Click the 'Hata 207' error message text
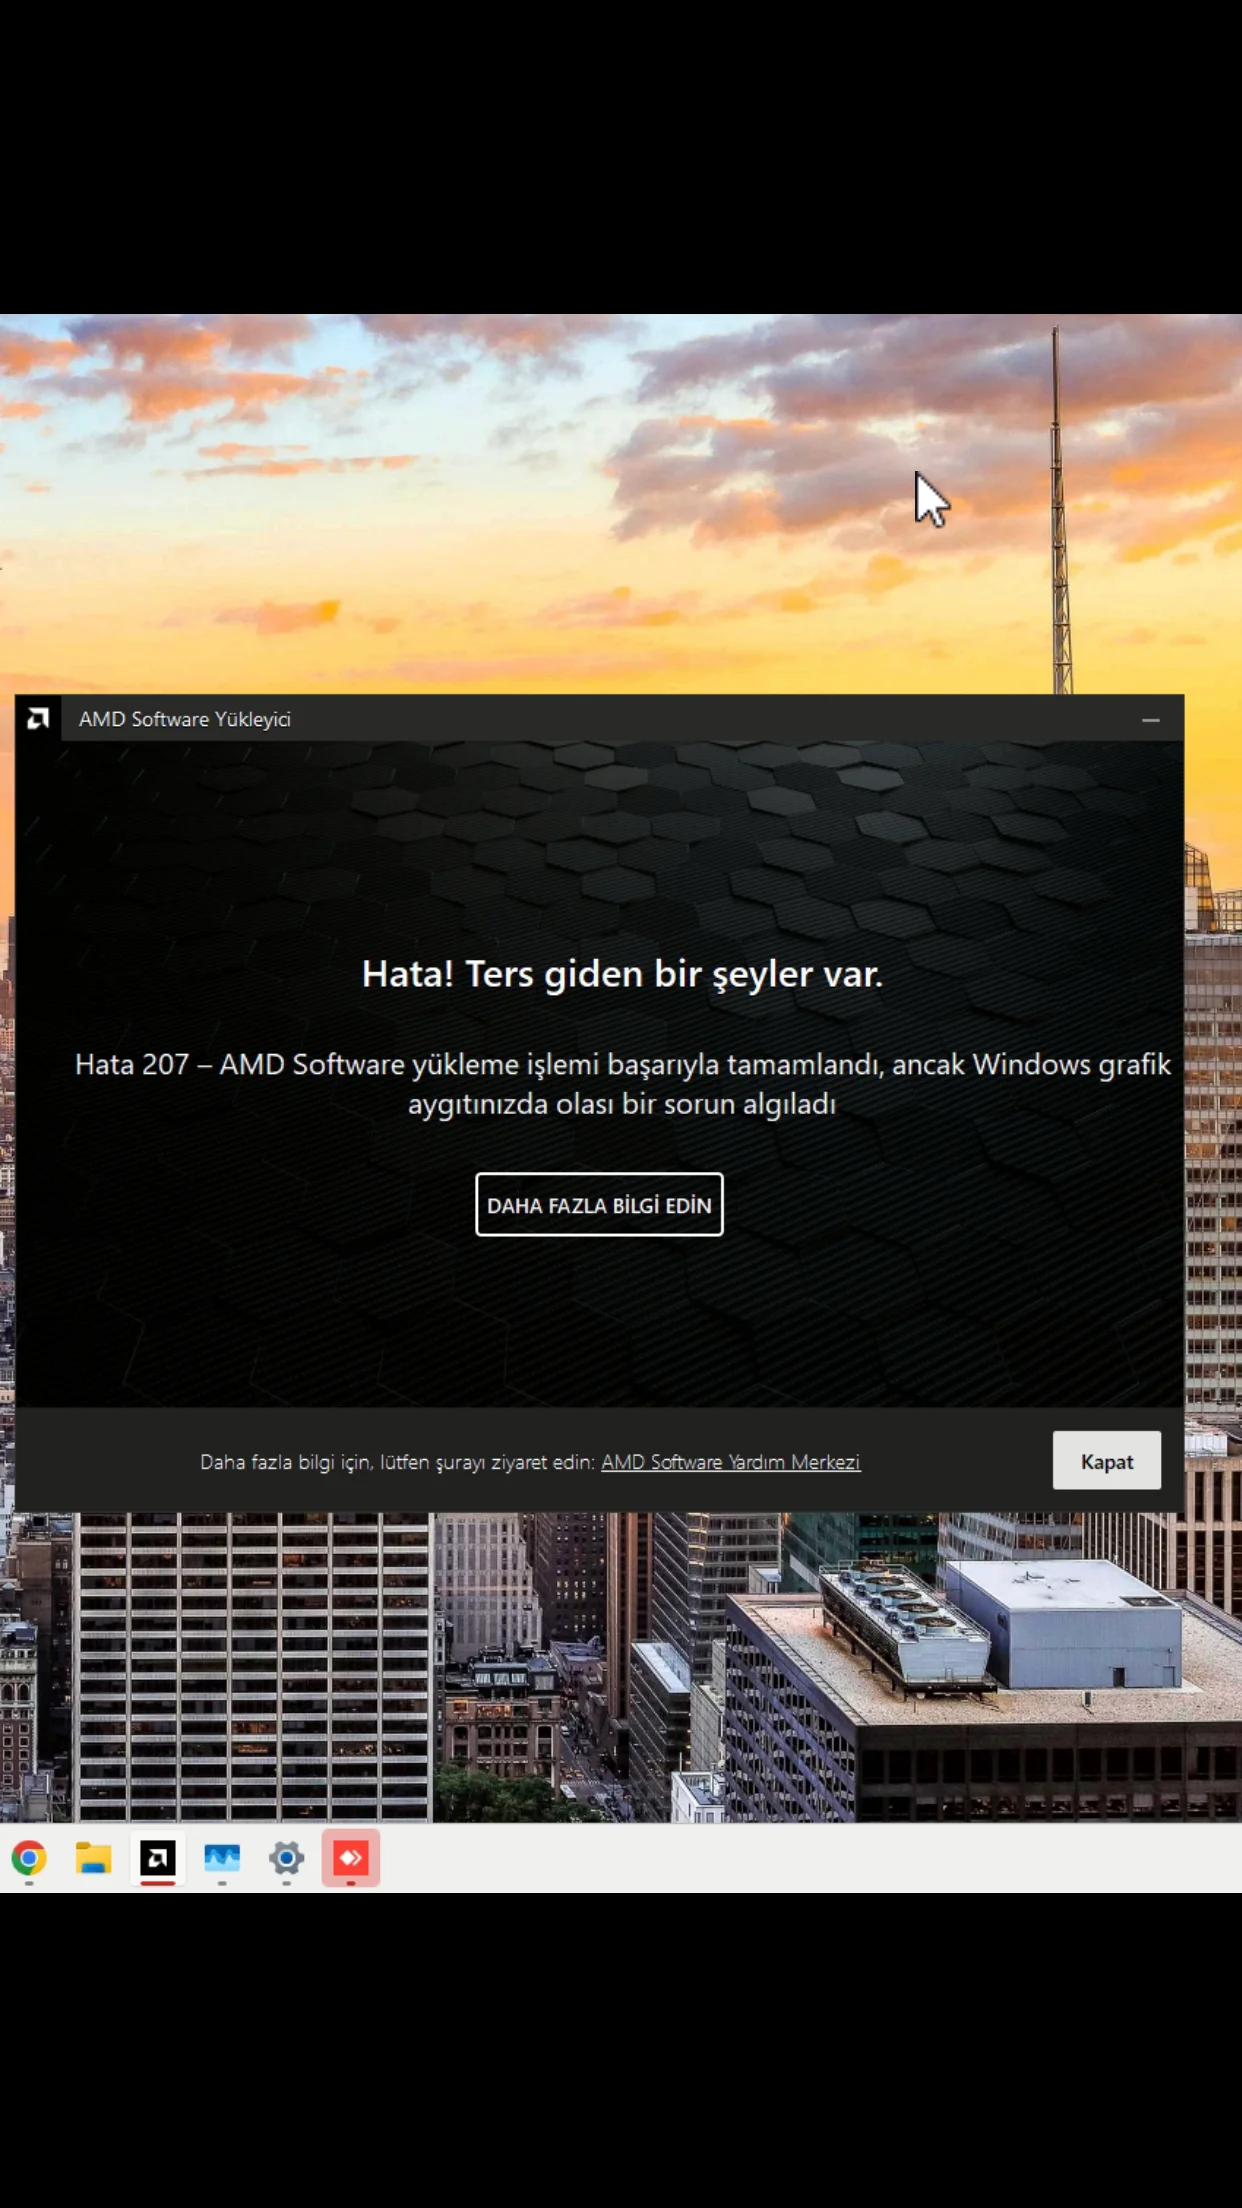This screenshot has width=1242, height=2208. click(x=622, y=1084)
